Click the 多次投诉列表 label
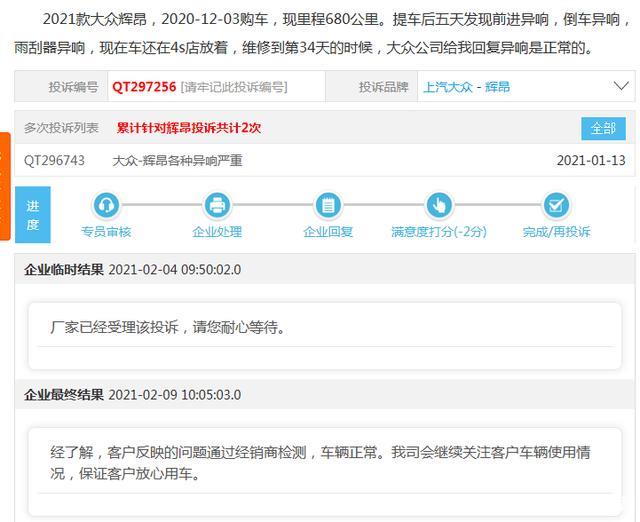Screen dimensions: 640x522 coord(61,128)
